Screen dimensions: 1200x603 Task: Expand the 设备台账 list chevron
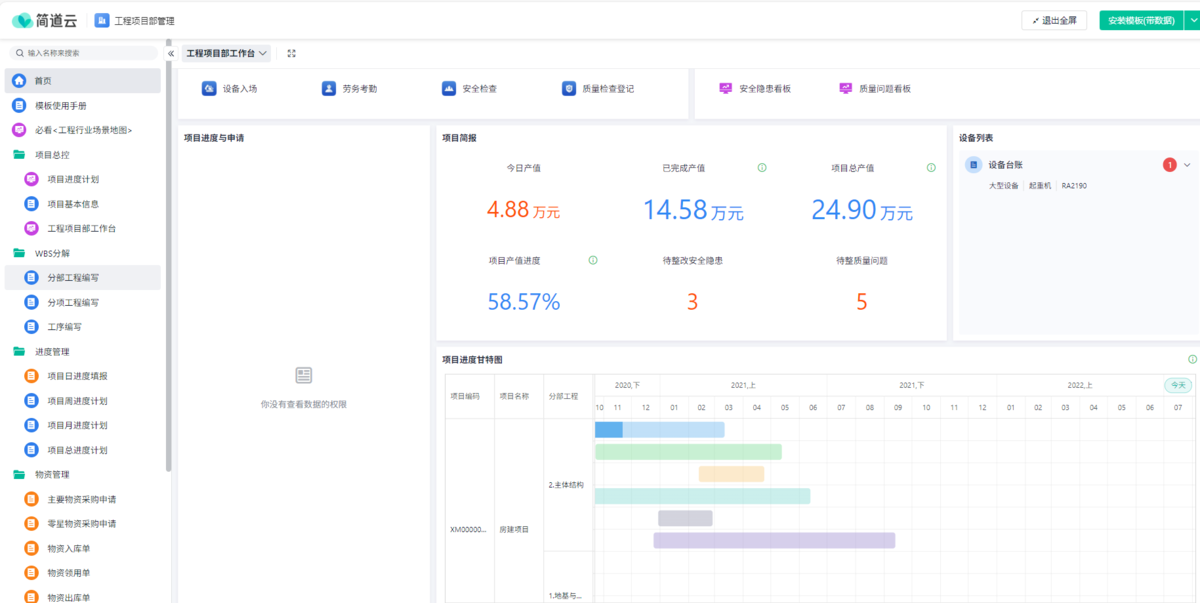point(1187,165)
